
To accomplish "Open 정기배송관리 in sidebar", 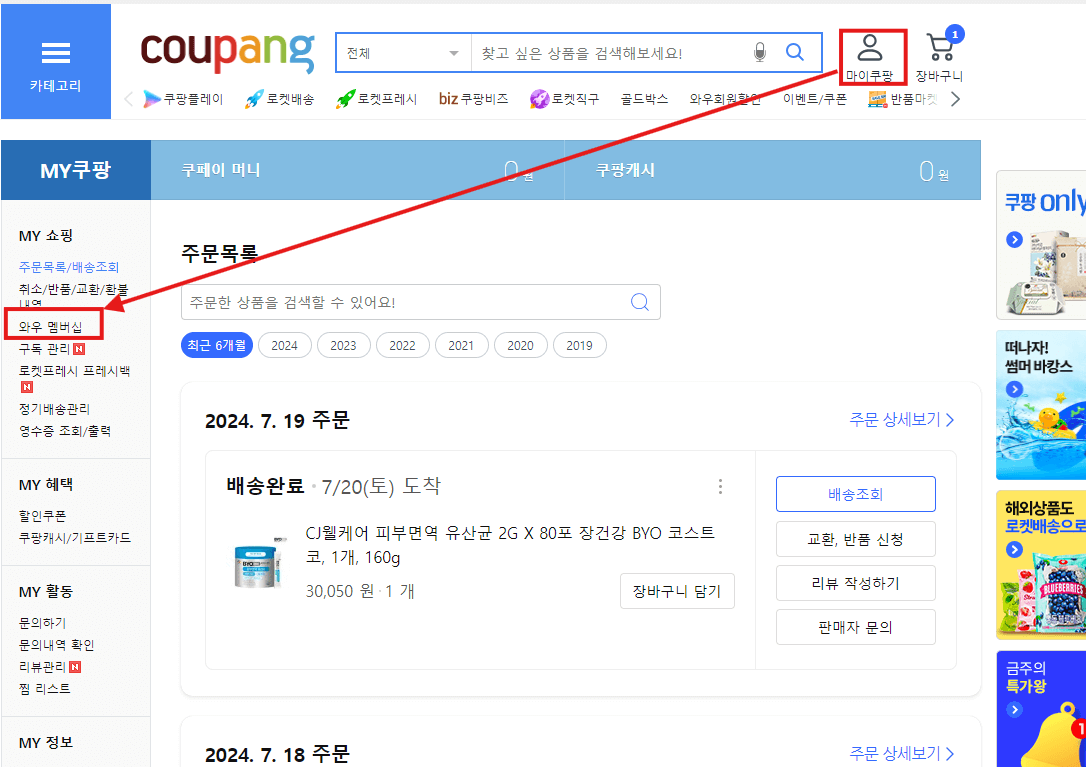I will pos(54,409).
